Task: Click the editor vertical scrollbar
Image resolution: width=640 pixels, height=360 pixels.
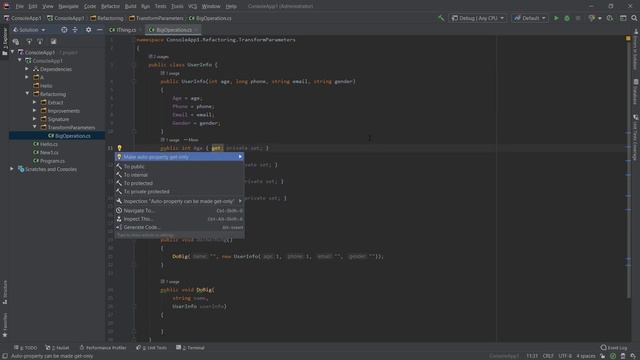Action: 628,169
